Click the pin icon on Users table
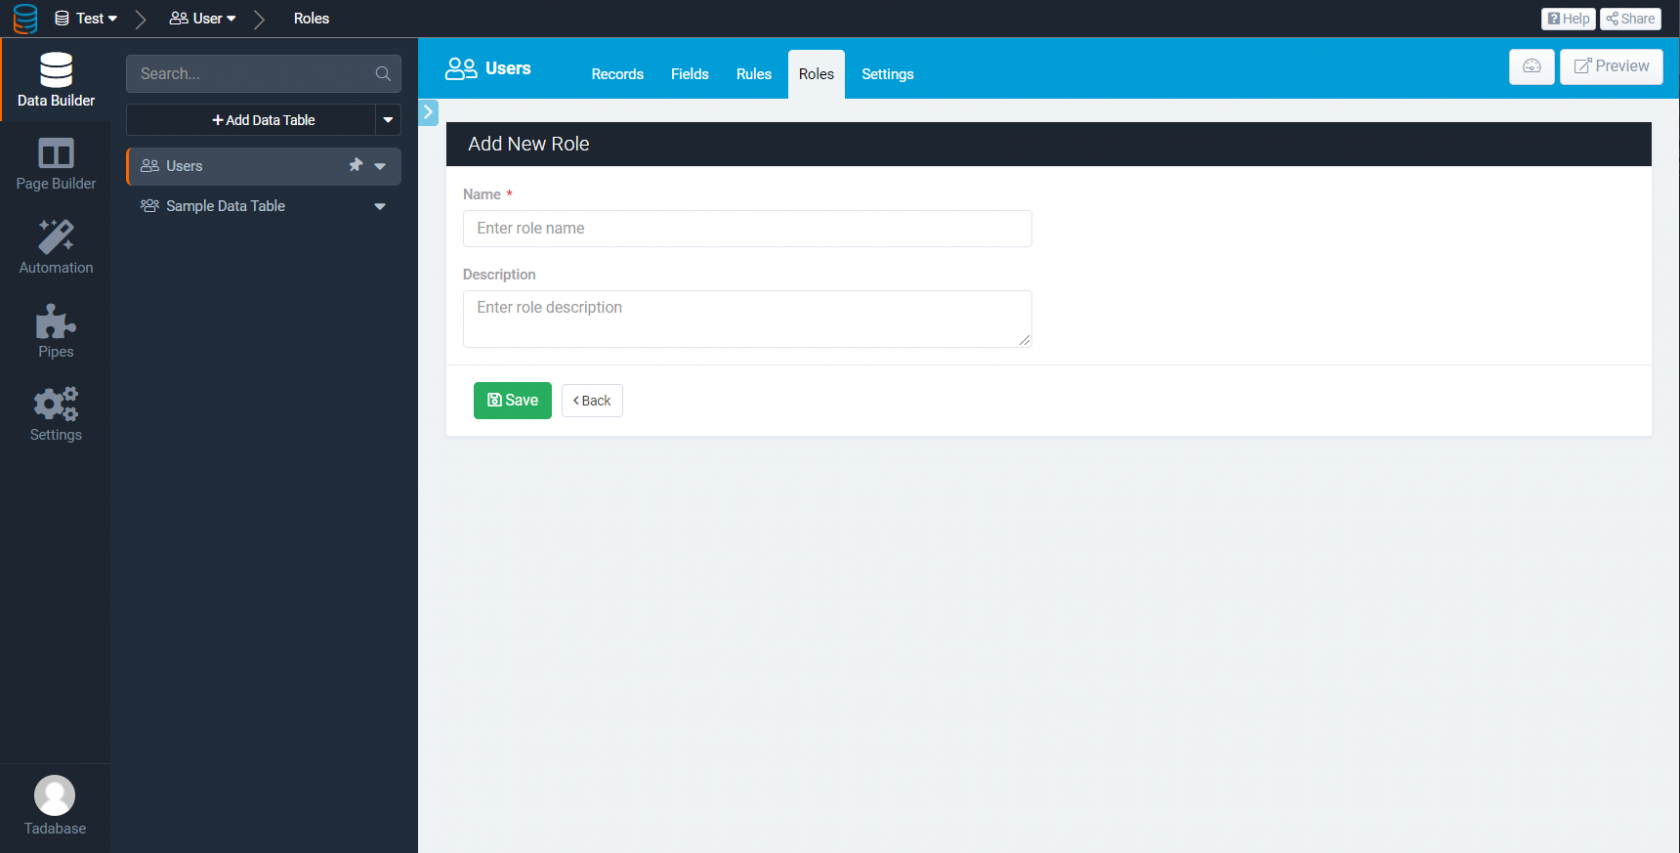1680x853 pixels. coord(355,165)
